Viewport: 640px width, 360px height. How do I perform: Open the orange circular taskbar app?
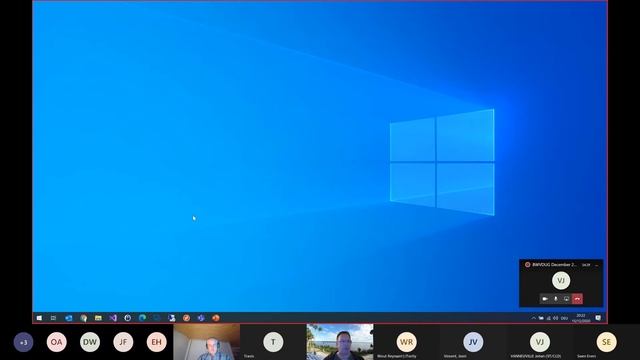(187, 318)
